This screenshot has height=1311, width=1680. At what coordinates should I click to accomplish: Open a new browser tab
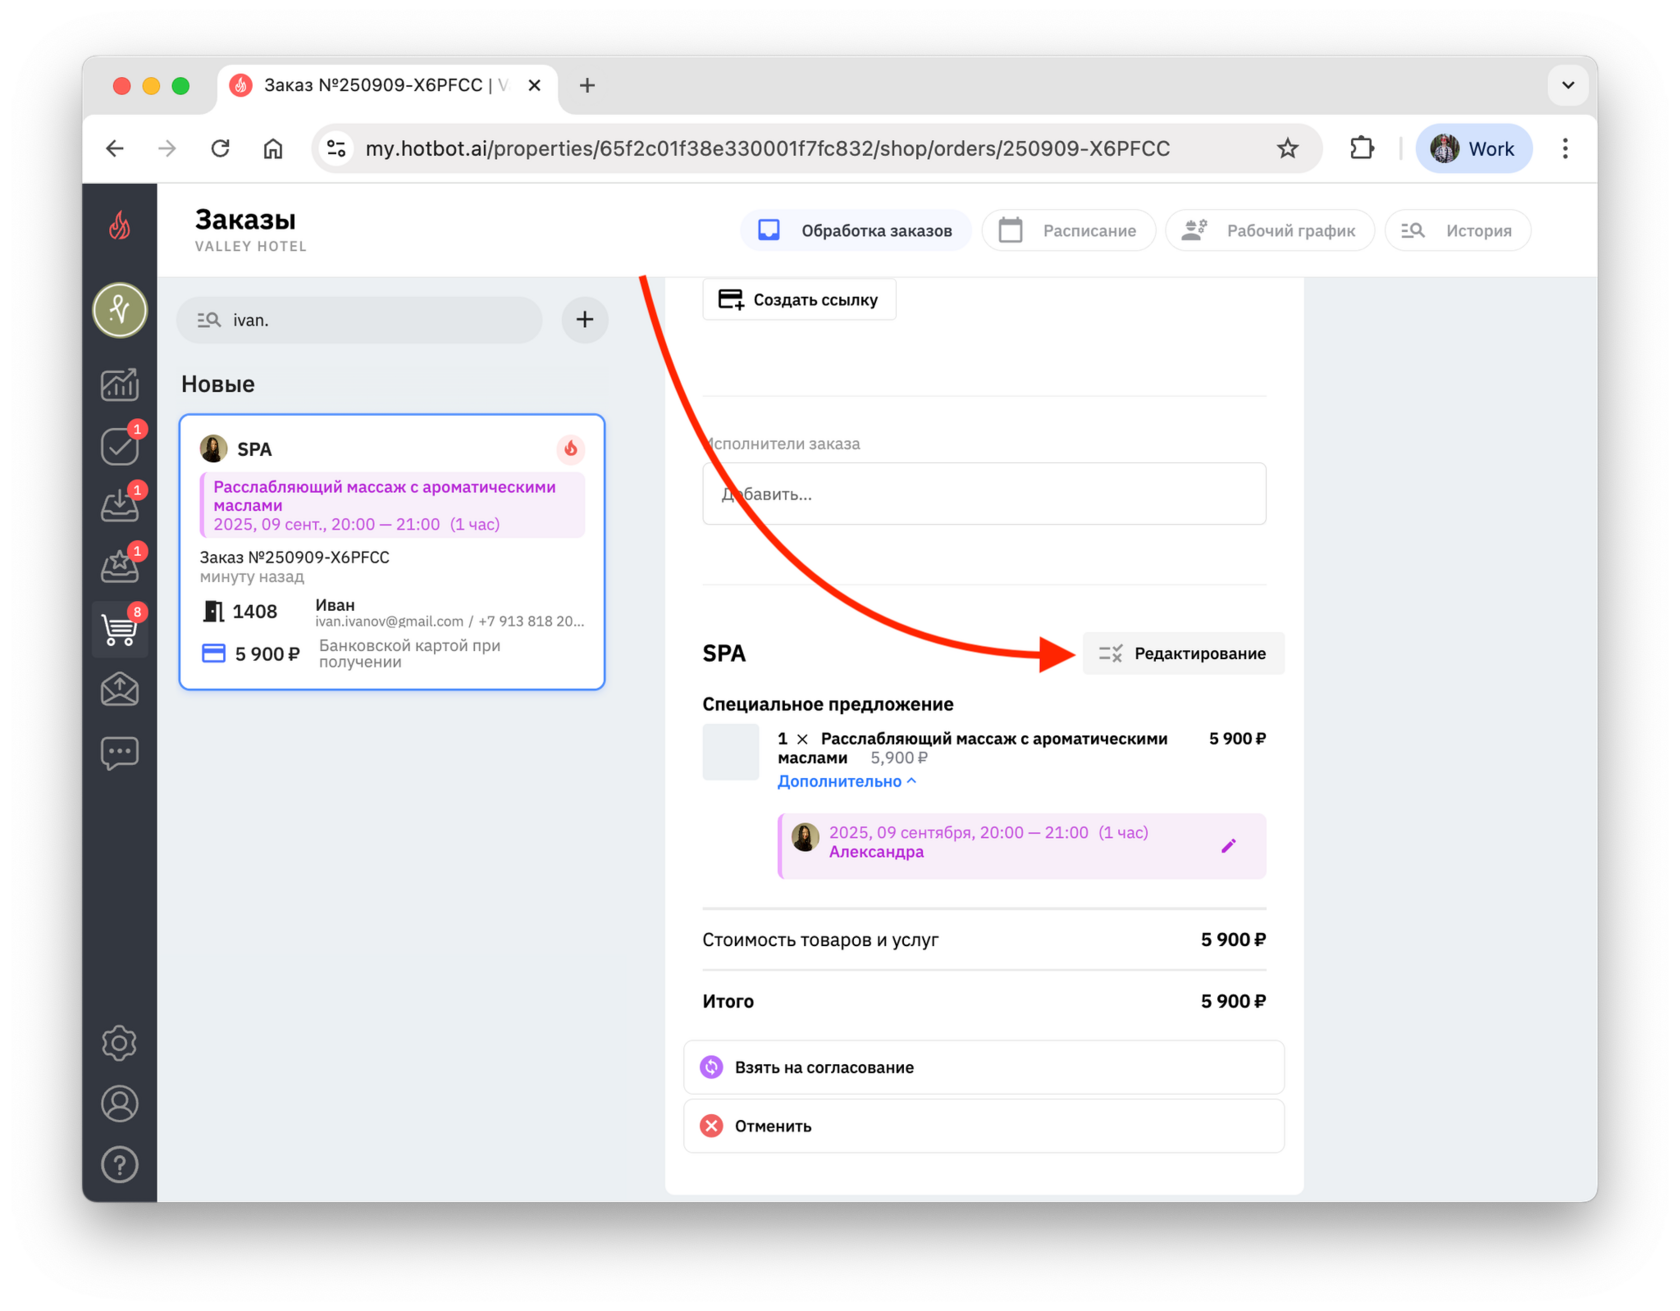(x=587, y=86)
